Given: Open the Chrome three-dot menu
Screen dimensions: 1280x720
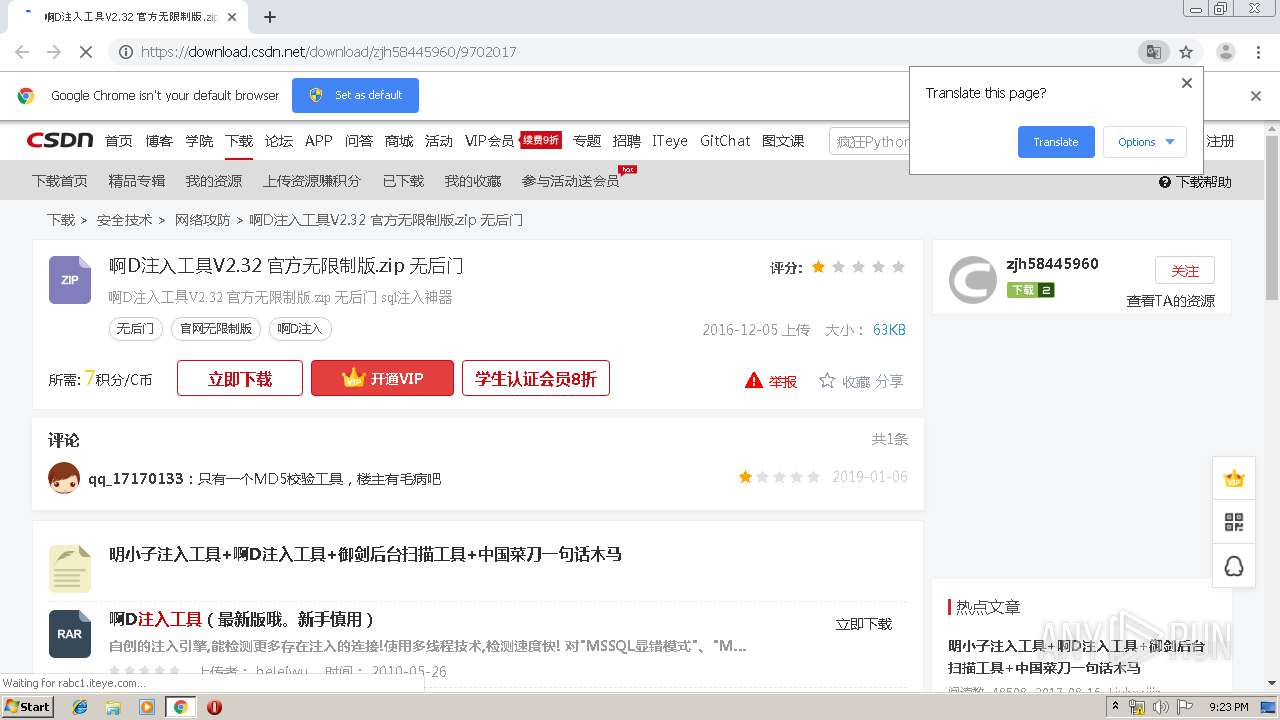Looking at the screenshot, I should pyautogui.click(x=1258, y=52).
